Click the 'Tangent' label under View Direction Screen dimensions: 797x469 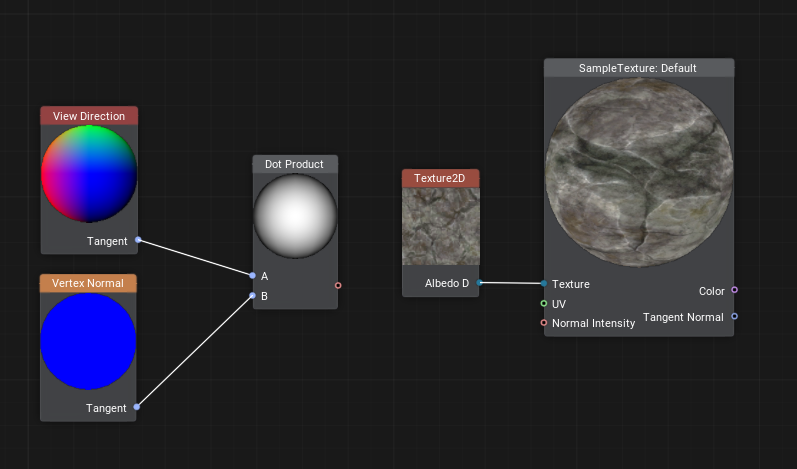(107, 241)
